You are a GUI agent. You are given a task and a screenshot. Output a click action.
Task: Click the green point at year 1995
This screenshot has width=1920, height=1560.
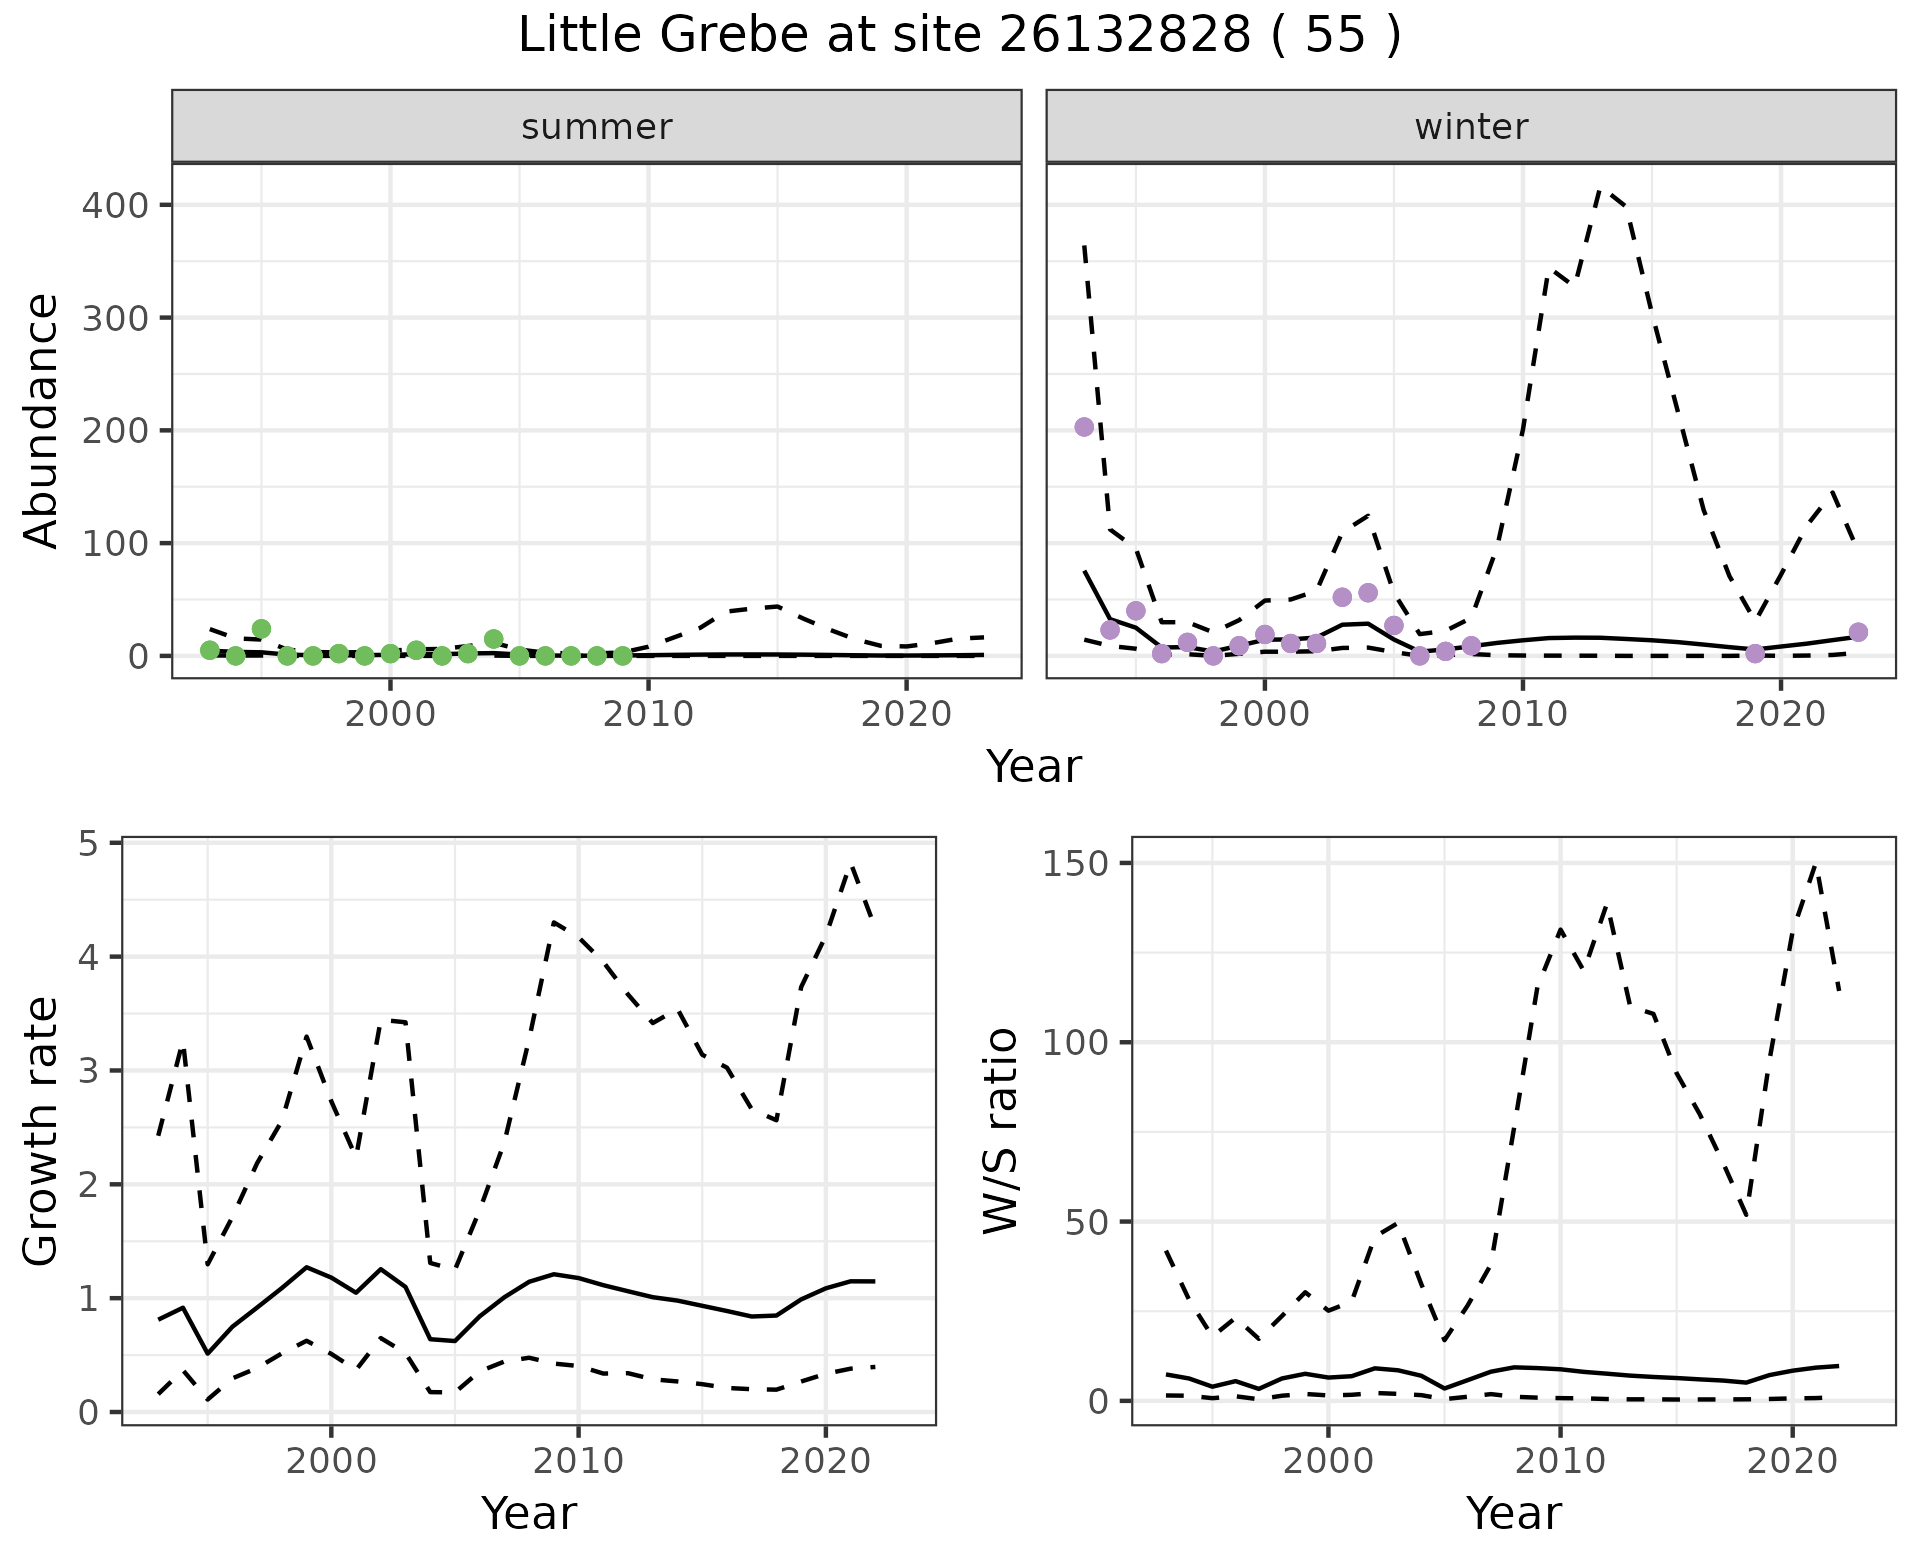pyautogui.click(x=261, y=629)
